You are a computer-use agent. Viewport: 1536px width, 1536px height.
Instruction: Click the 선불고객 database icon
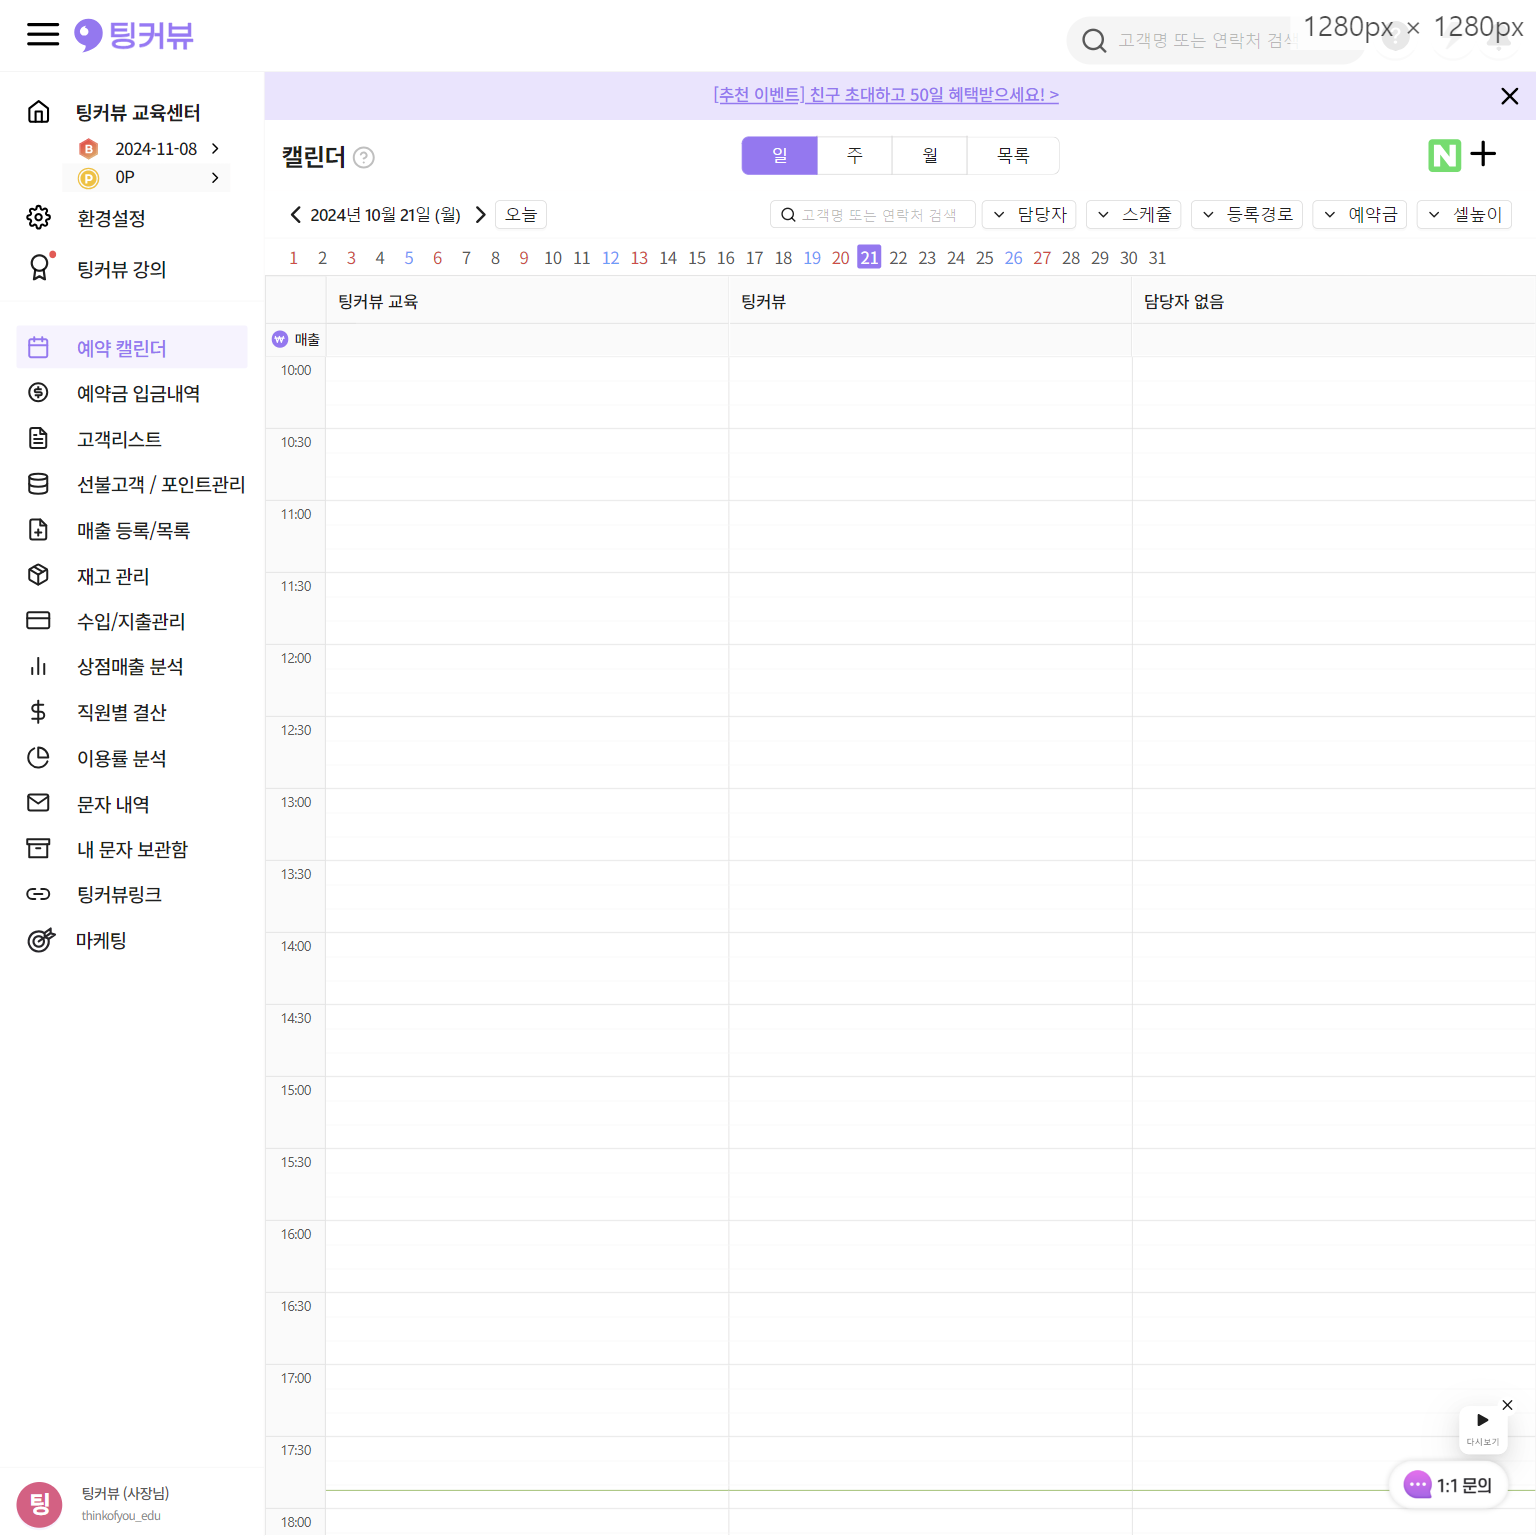[x=39, y=484]
